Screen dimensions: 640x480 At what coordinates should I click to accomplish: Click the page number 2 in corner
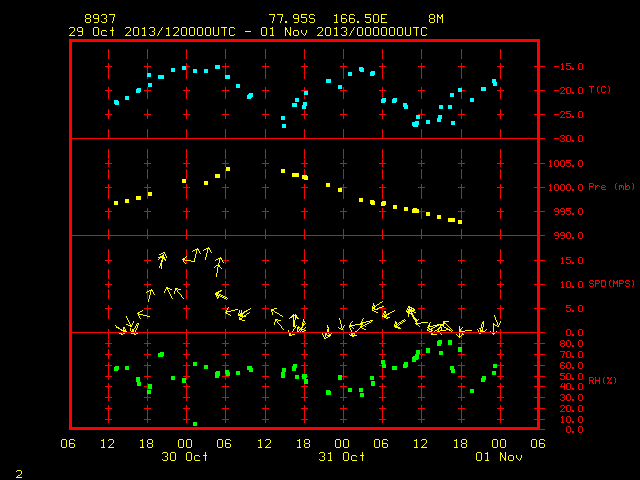tap(19, 474)
